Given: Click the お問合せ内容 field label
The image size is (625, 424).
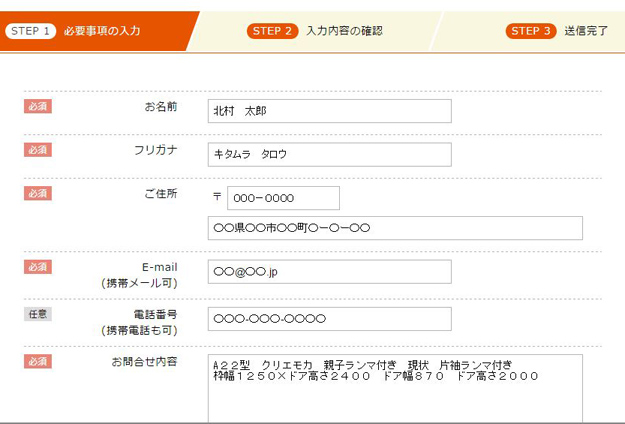Looking at the screenshot, I should tap(144, 361).
